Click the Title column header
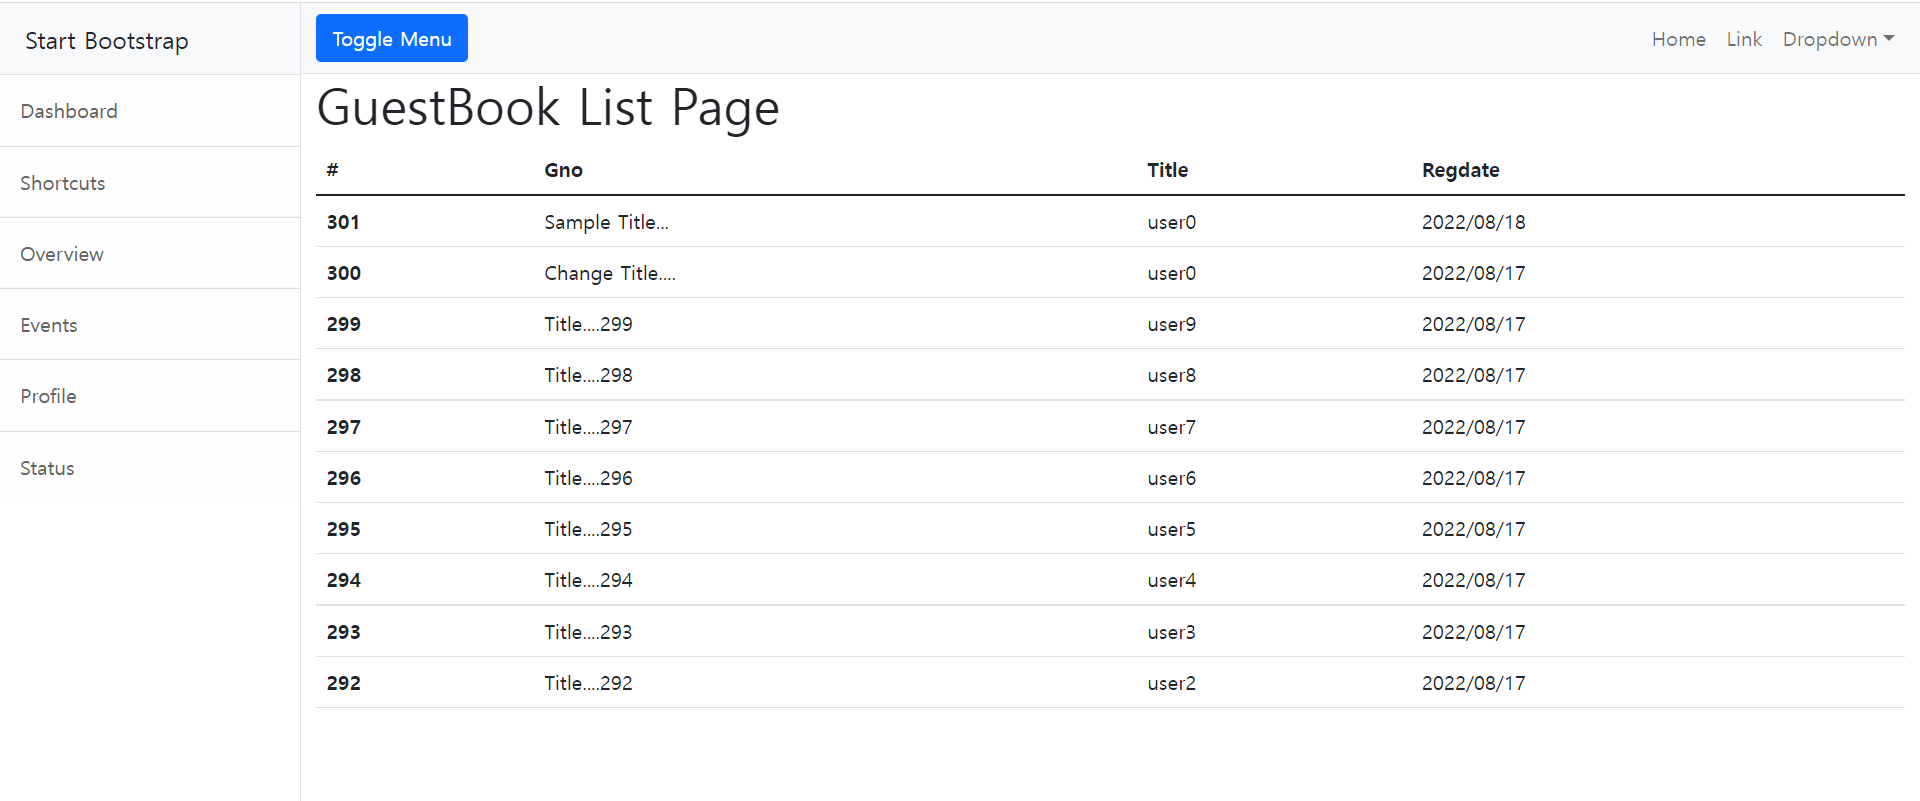The width and height of the screenshot is (1920, 801). click(x=1167, y=170)
